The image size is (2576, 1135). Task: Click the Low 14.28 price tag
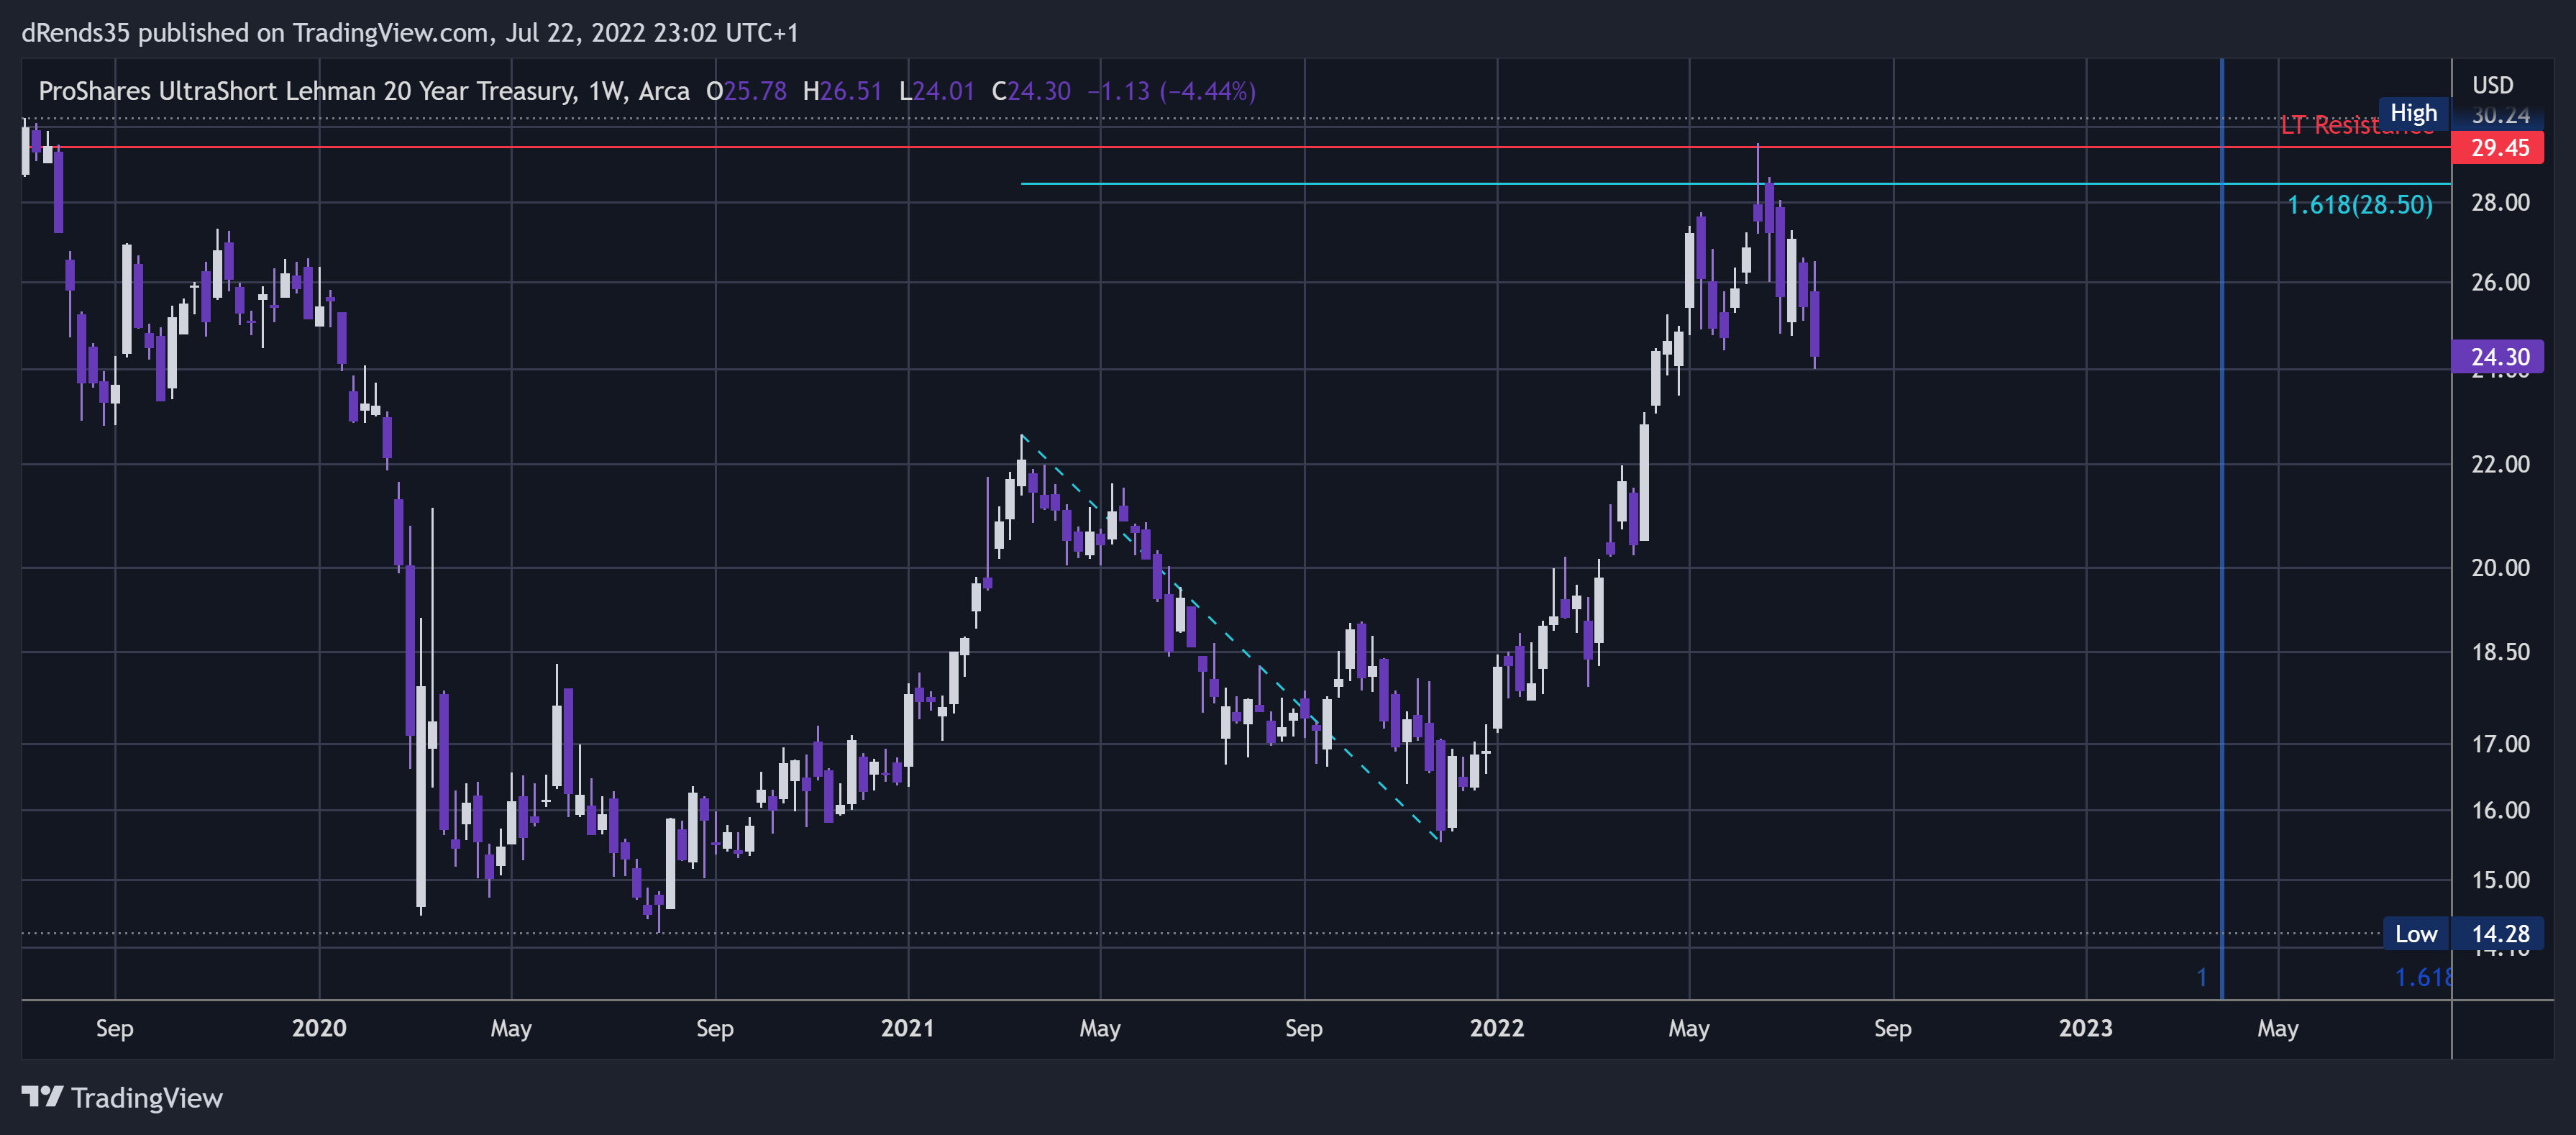click(2463, 934)
